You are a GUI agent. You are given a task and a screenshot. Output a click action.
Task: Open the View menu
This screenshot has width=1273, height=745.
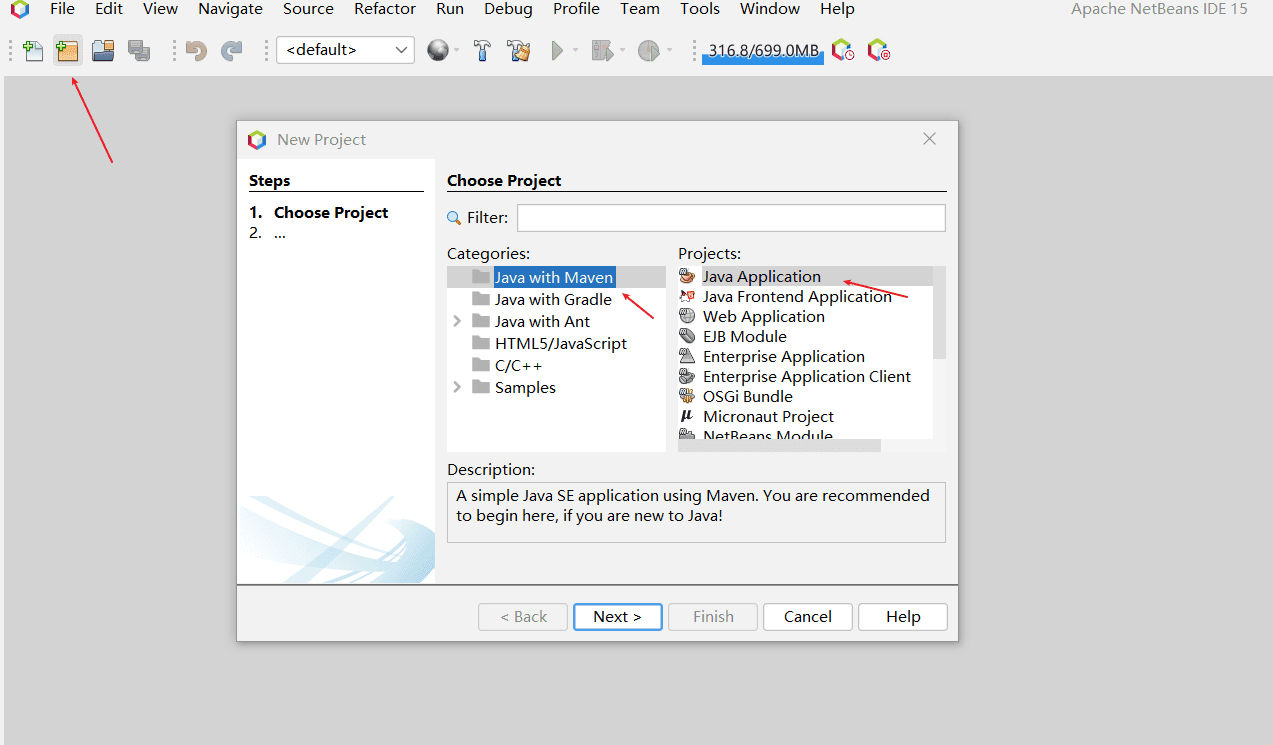(x=160, y=9)
